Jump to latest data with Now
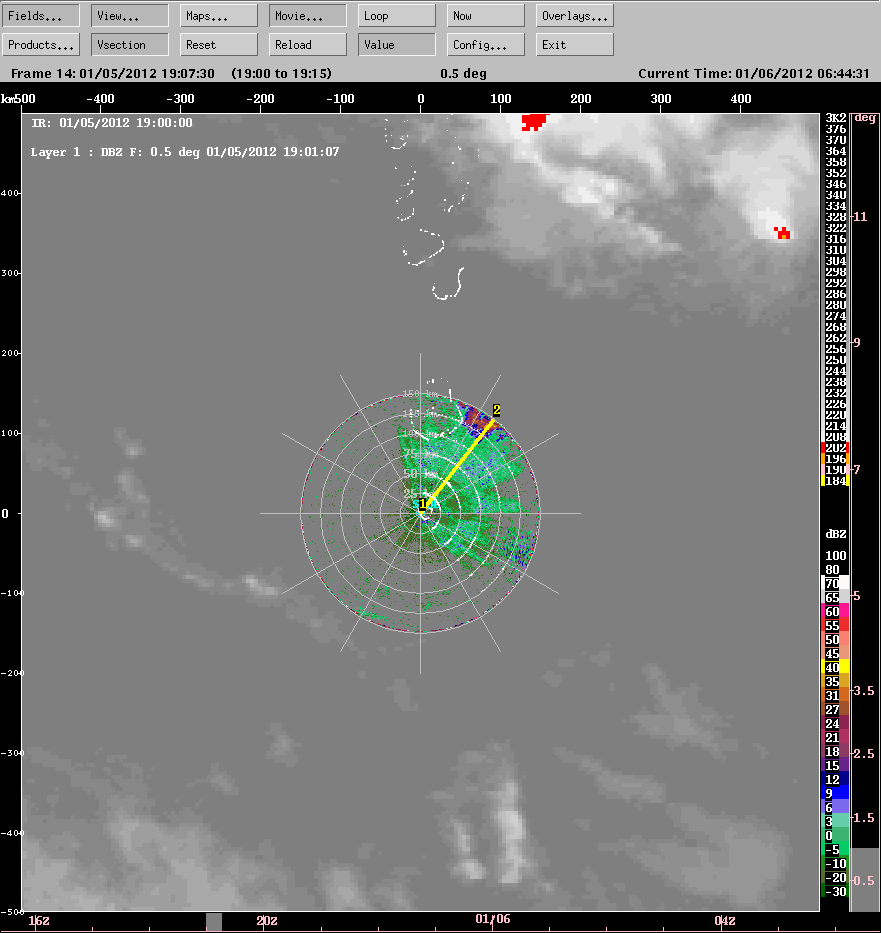The height and width of the screenshot is (933, 881). 485,15
